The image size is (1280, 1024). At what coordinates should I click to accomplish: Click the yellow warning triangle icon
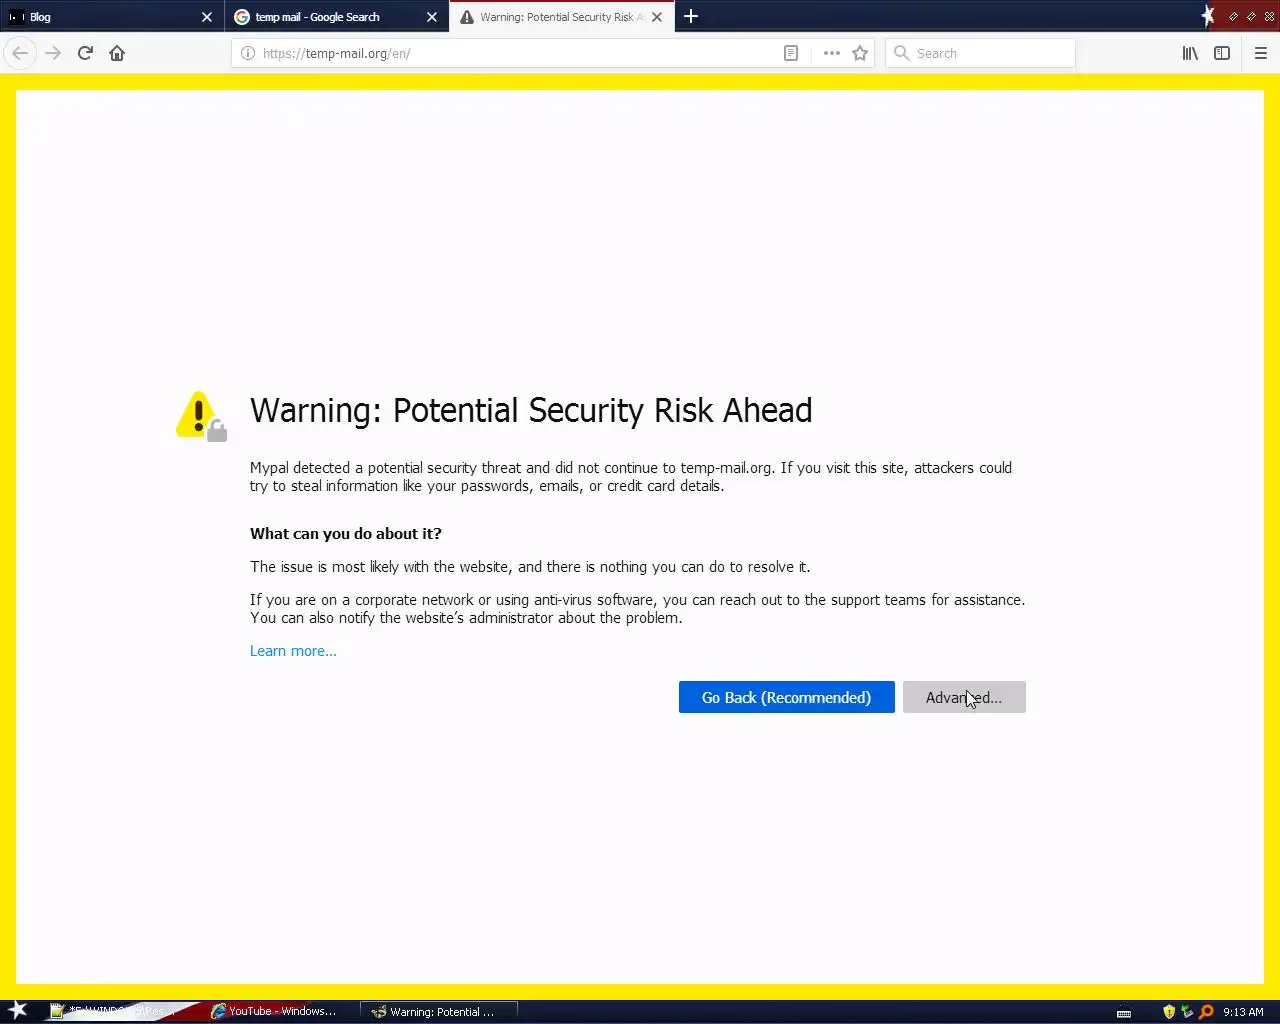click(x=201, y=415)
